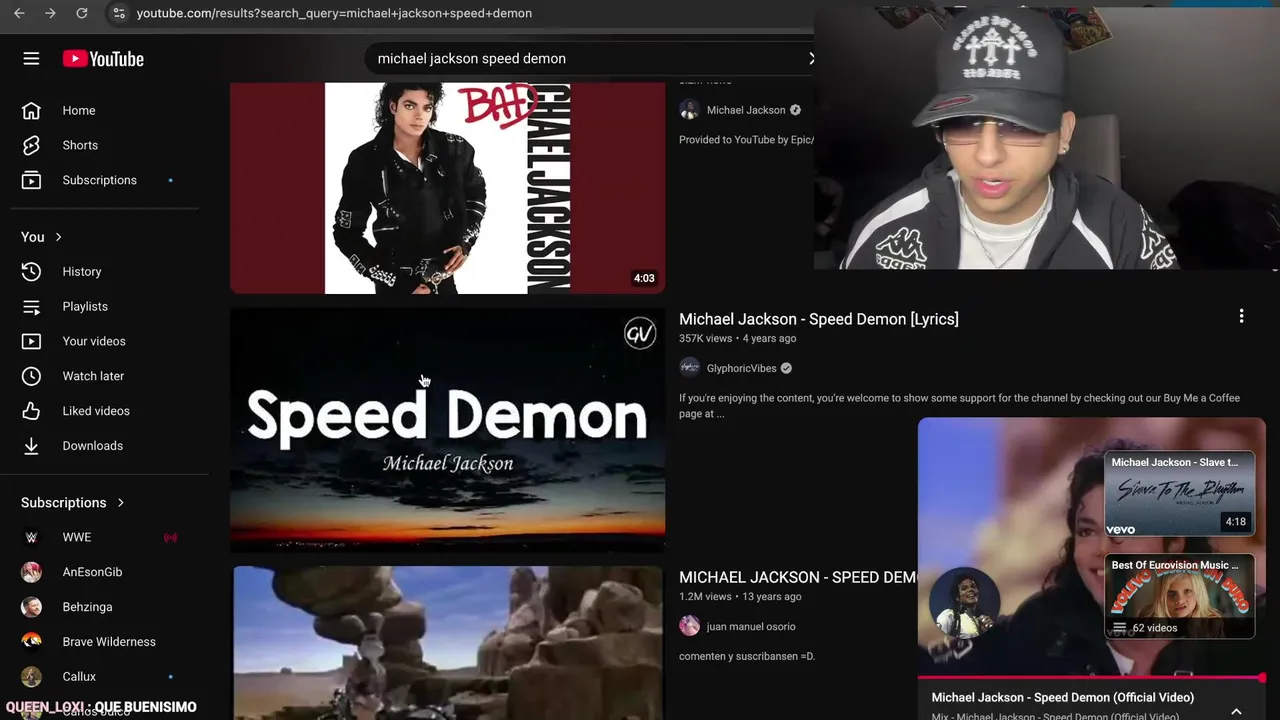
Task: Click the '357K views' text
Action: point(705,339)
